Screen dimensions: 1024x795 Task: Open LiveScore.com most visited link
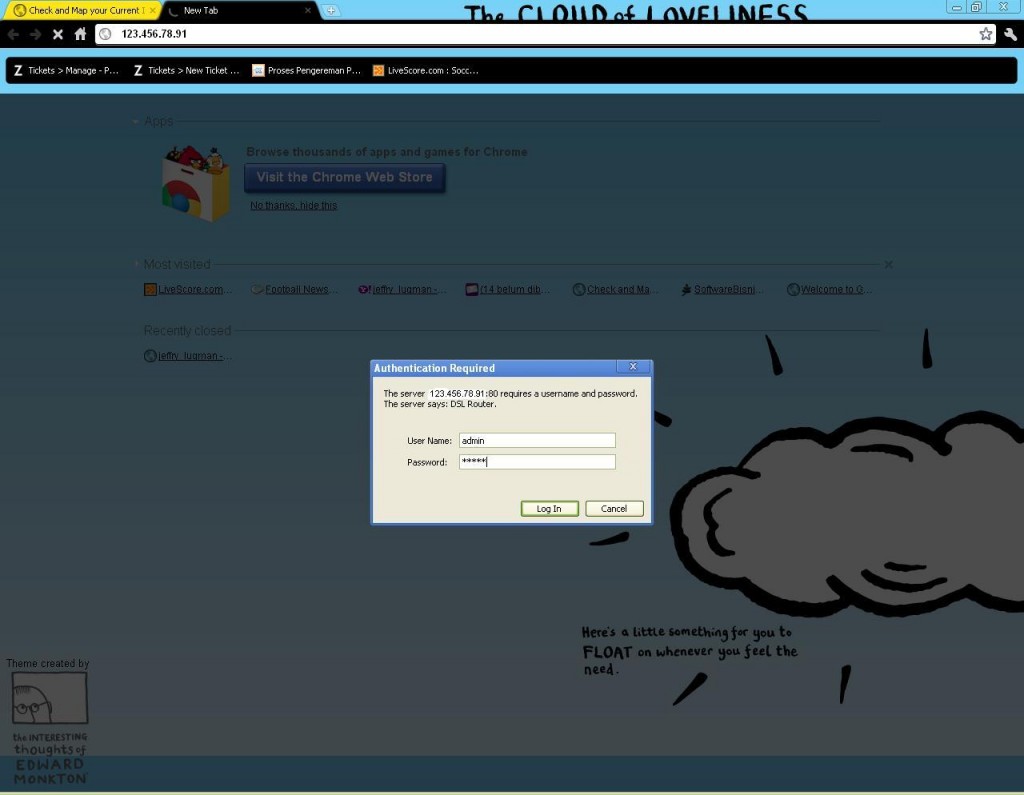coord(187,289)
